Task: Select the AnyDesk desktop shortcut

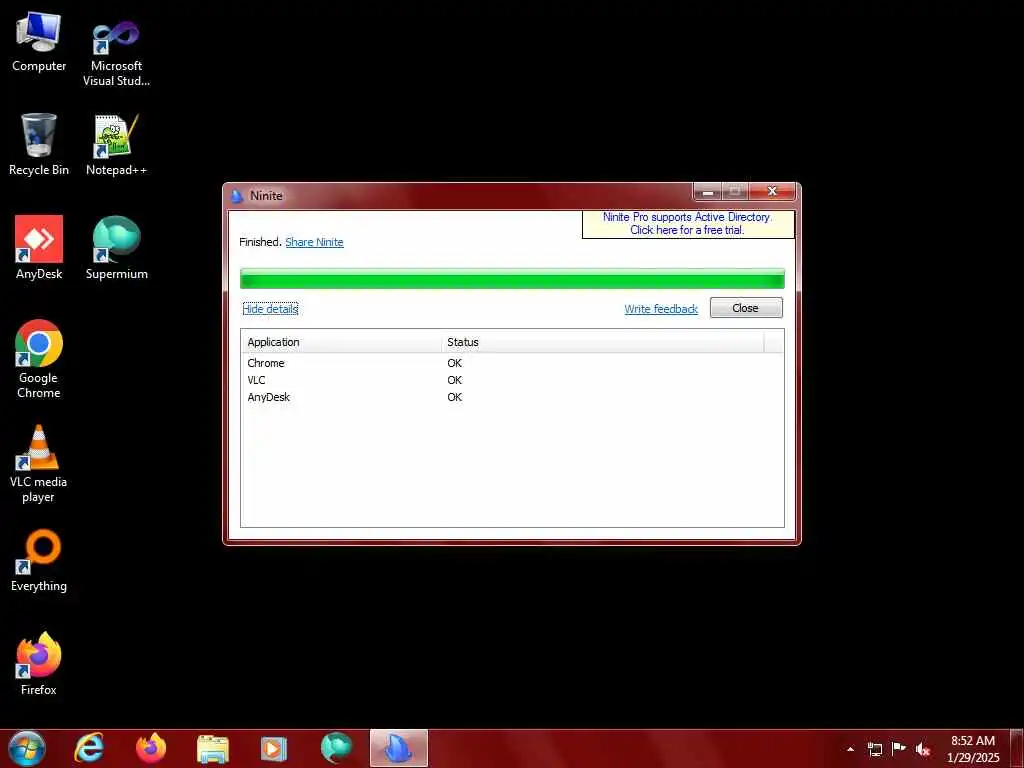Action: point(39,248)
